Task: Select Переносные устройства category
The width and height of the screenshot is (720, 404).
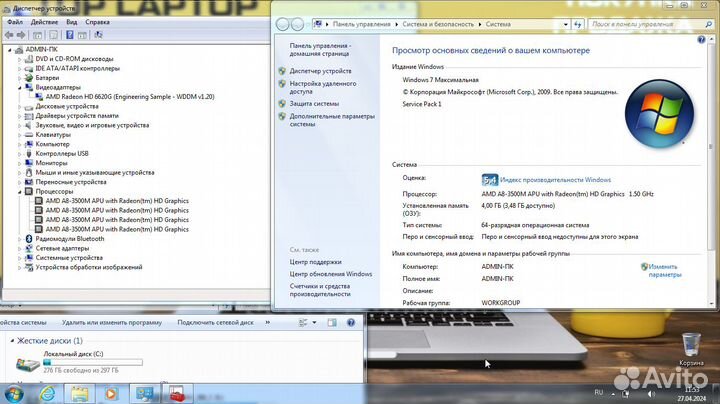Action: 71,182
